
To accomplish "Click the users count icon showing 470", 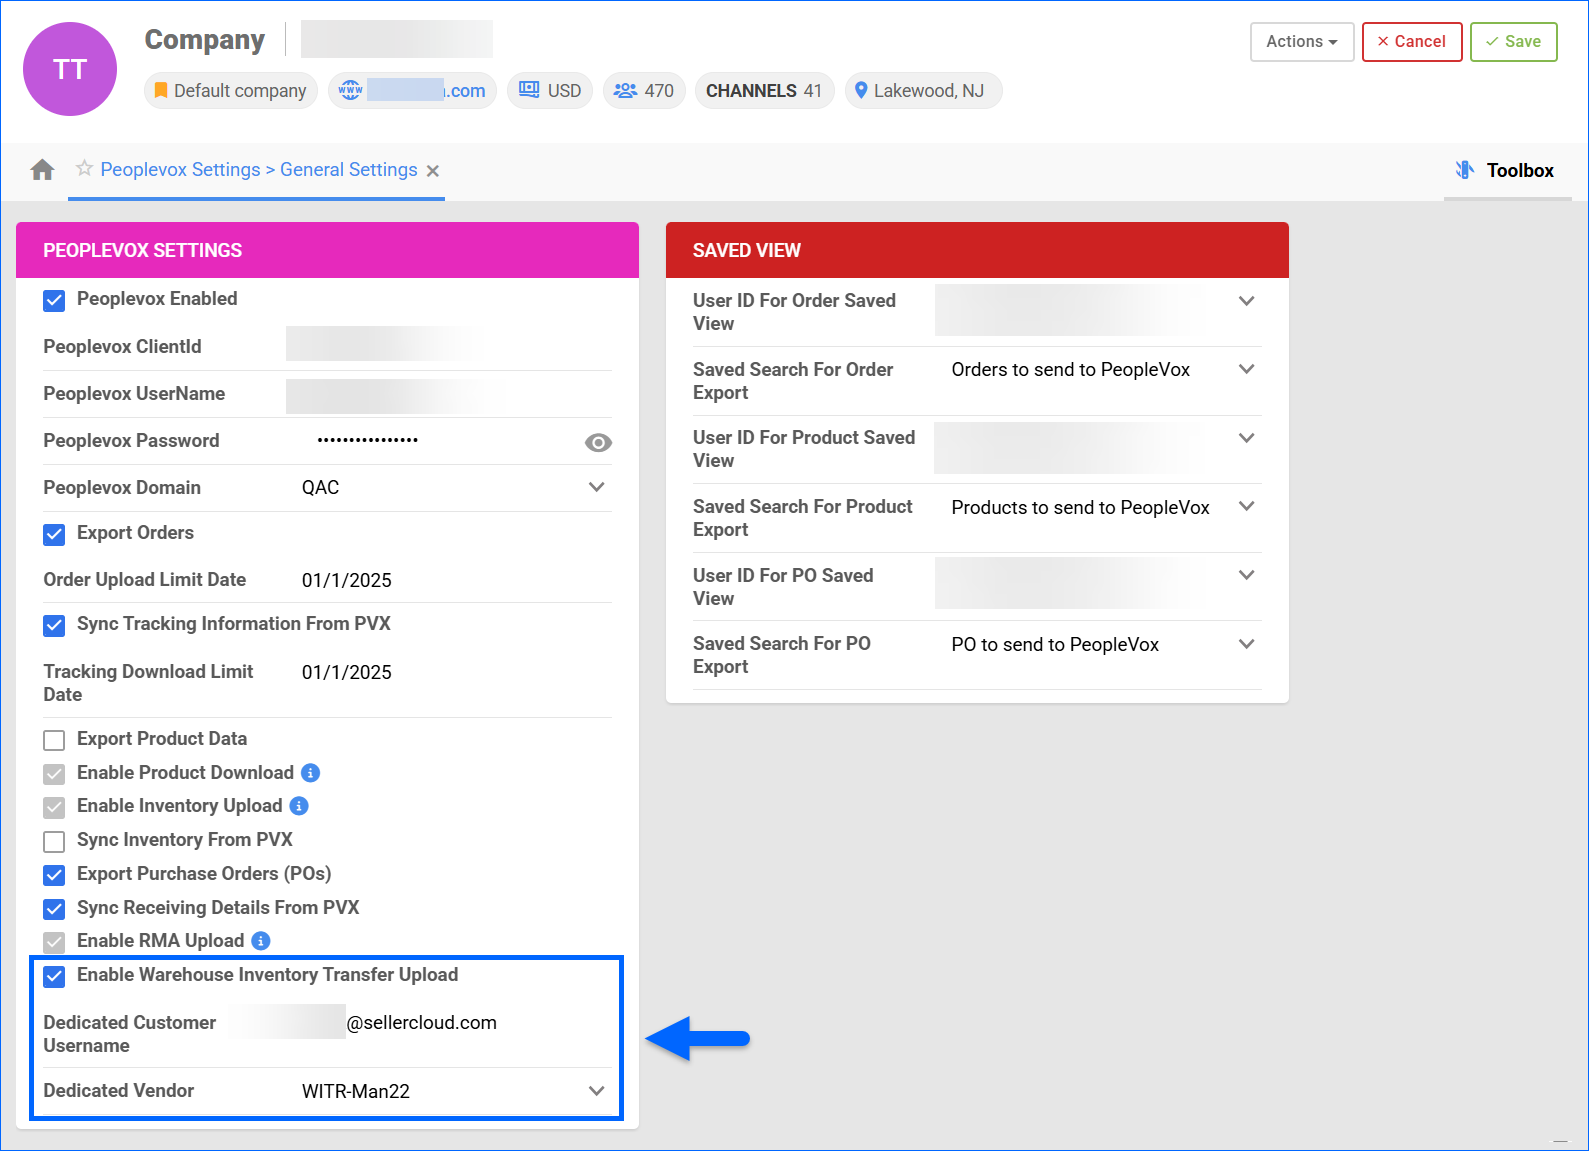I will coord(625,90).
